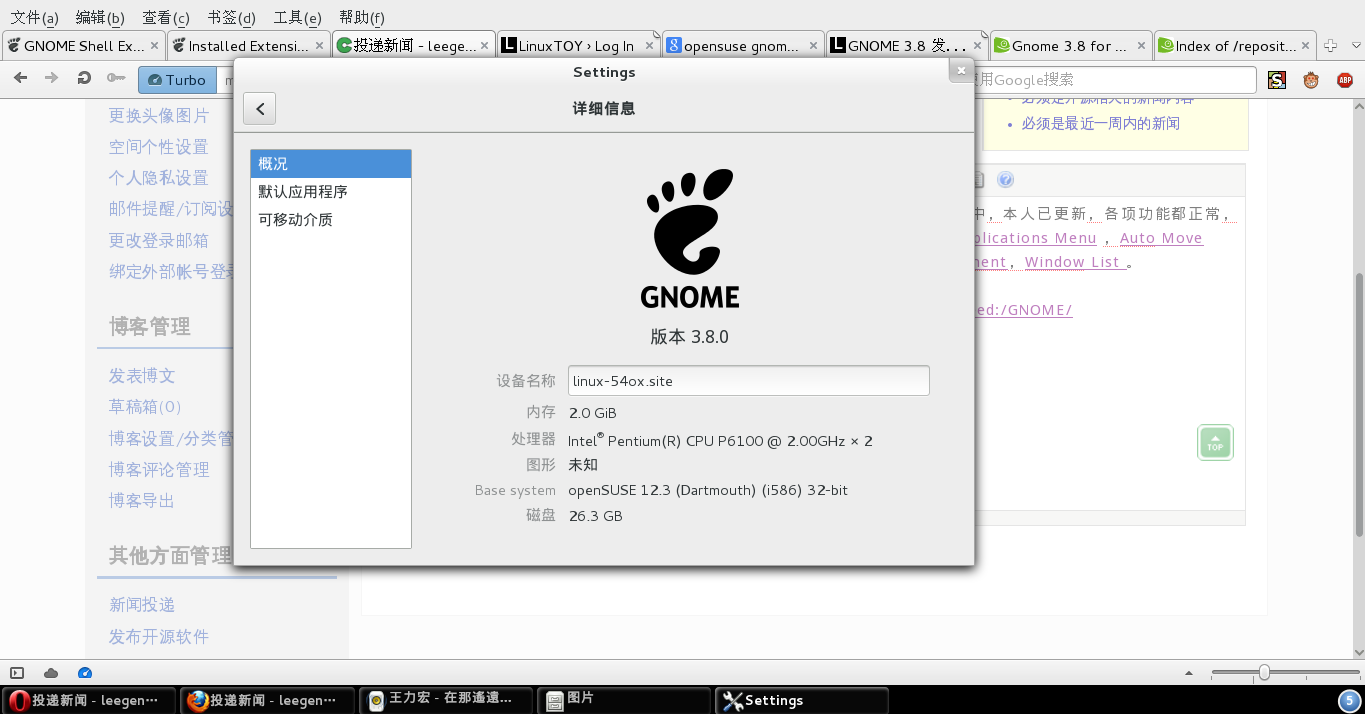Toggle the Turbo button
Screen dimensions: 1365x714
[178, 80]
